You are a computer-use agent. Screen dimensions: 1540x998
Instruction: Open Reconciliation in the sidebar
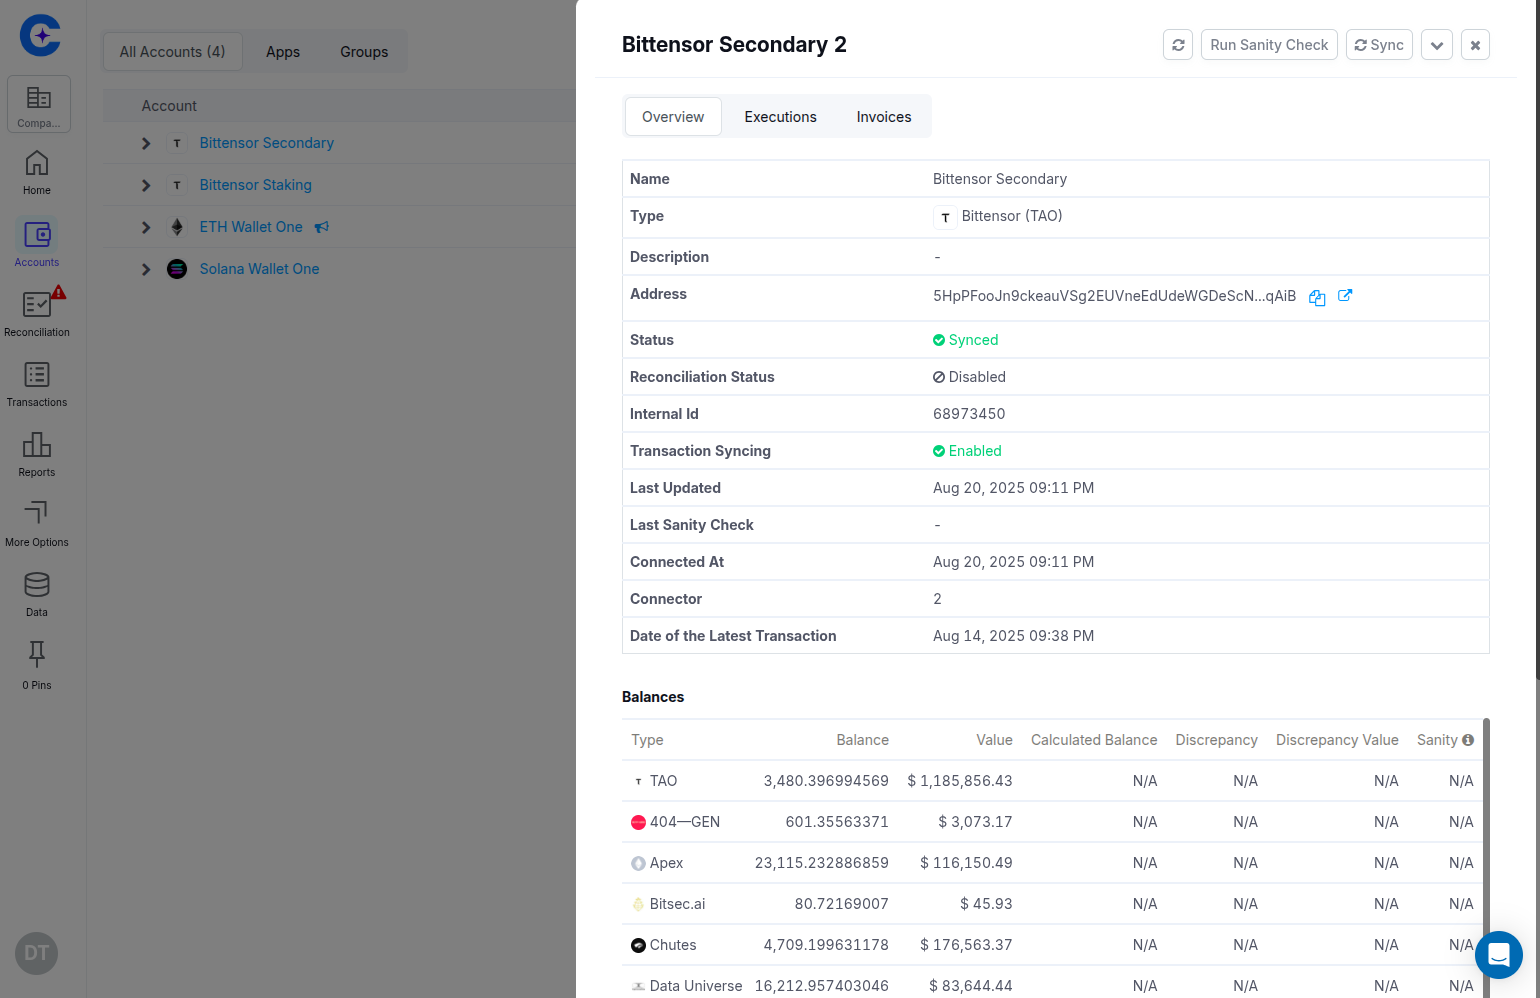tap(37, 313)
